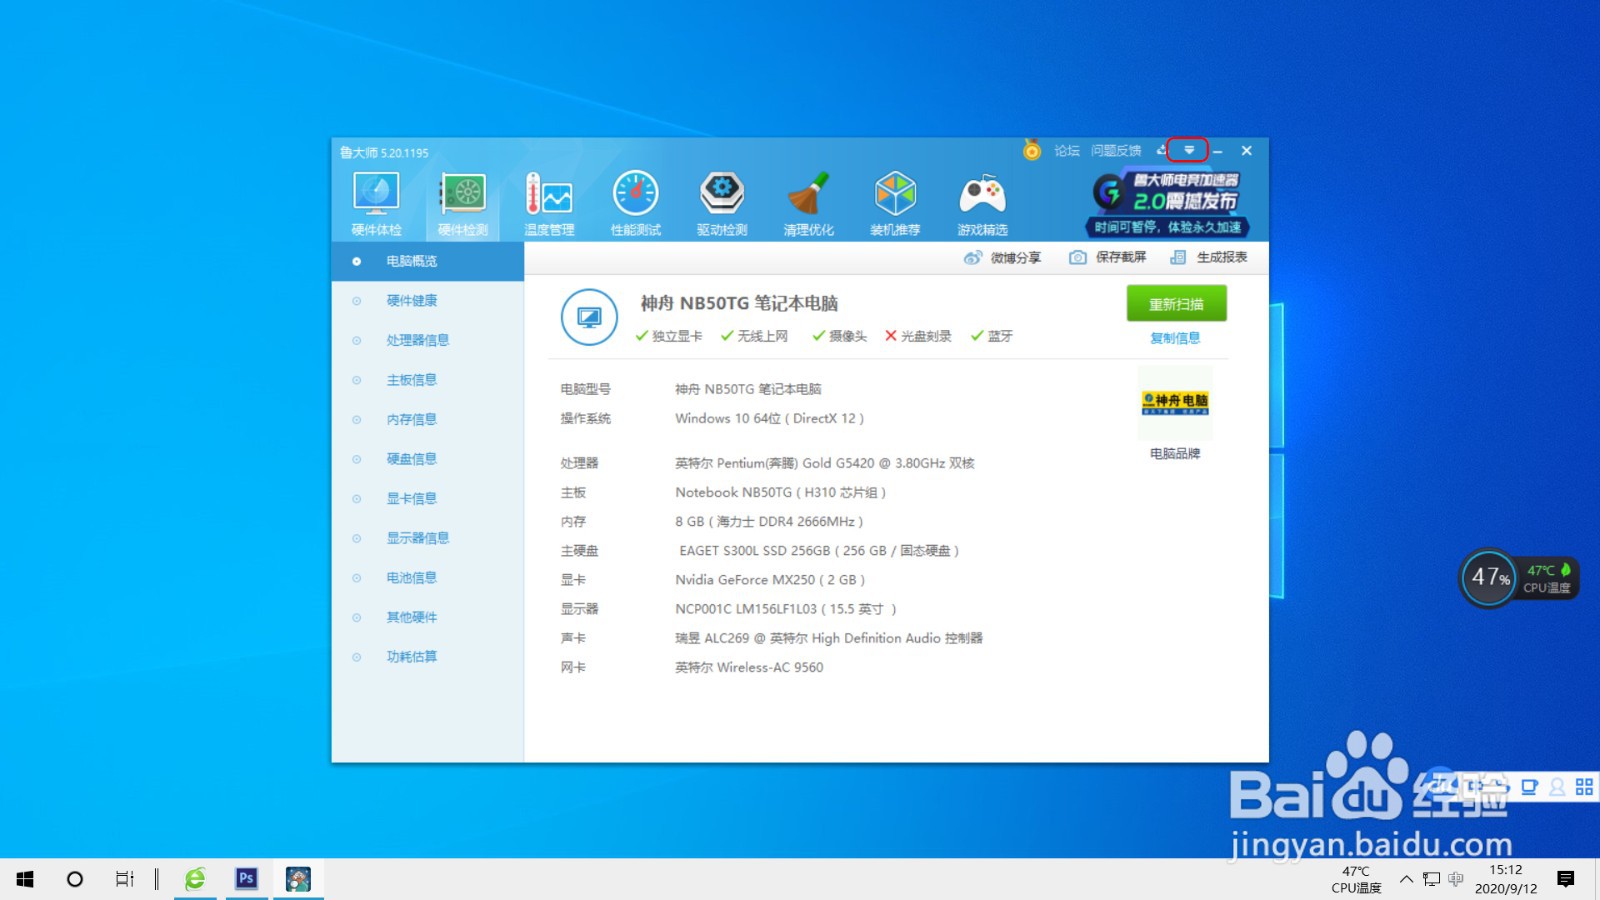Viewport: 1600px width, 900px height.
Task: Select 电脑概览 in the sidebar
Action: coord(428,261)
